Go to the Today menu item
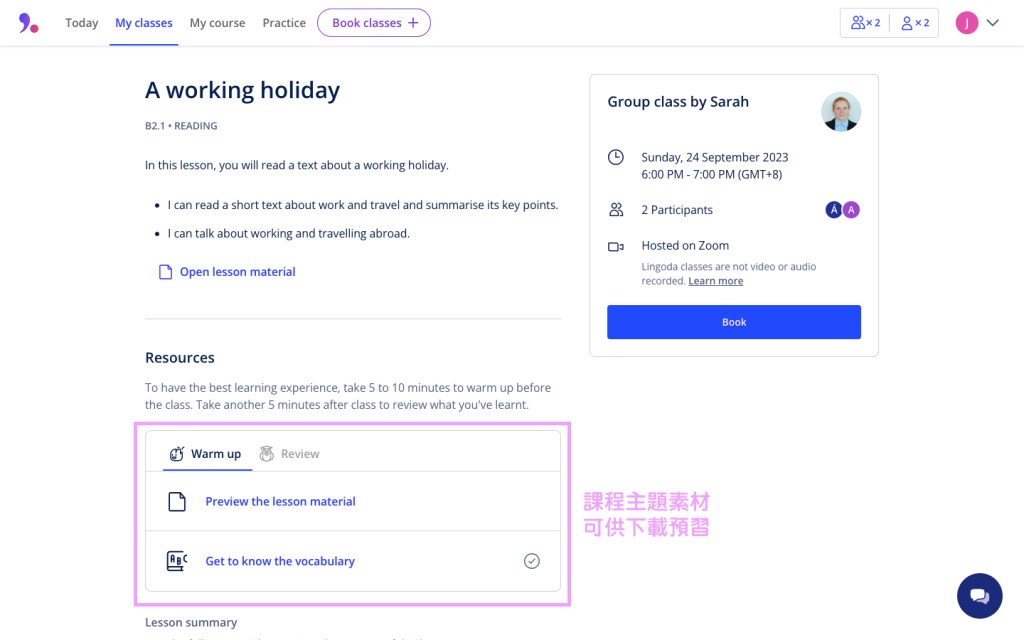The height and width of the screenshot is (640, 1024). tap(82, 23)
